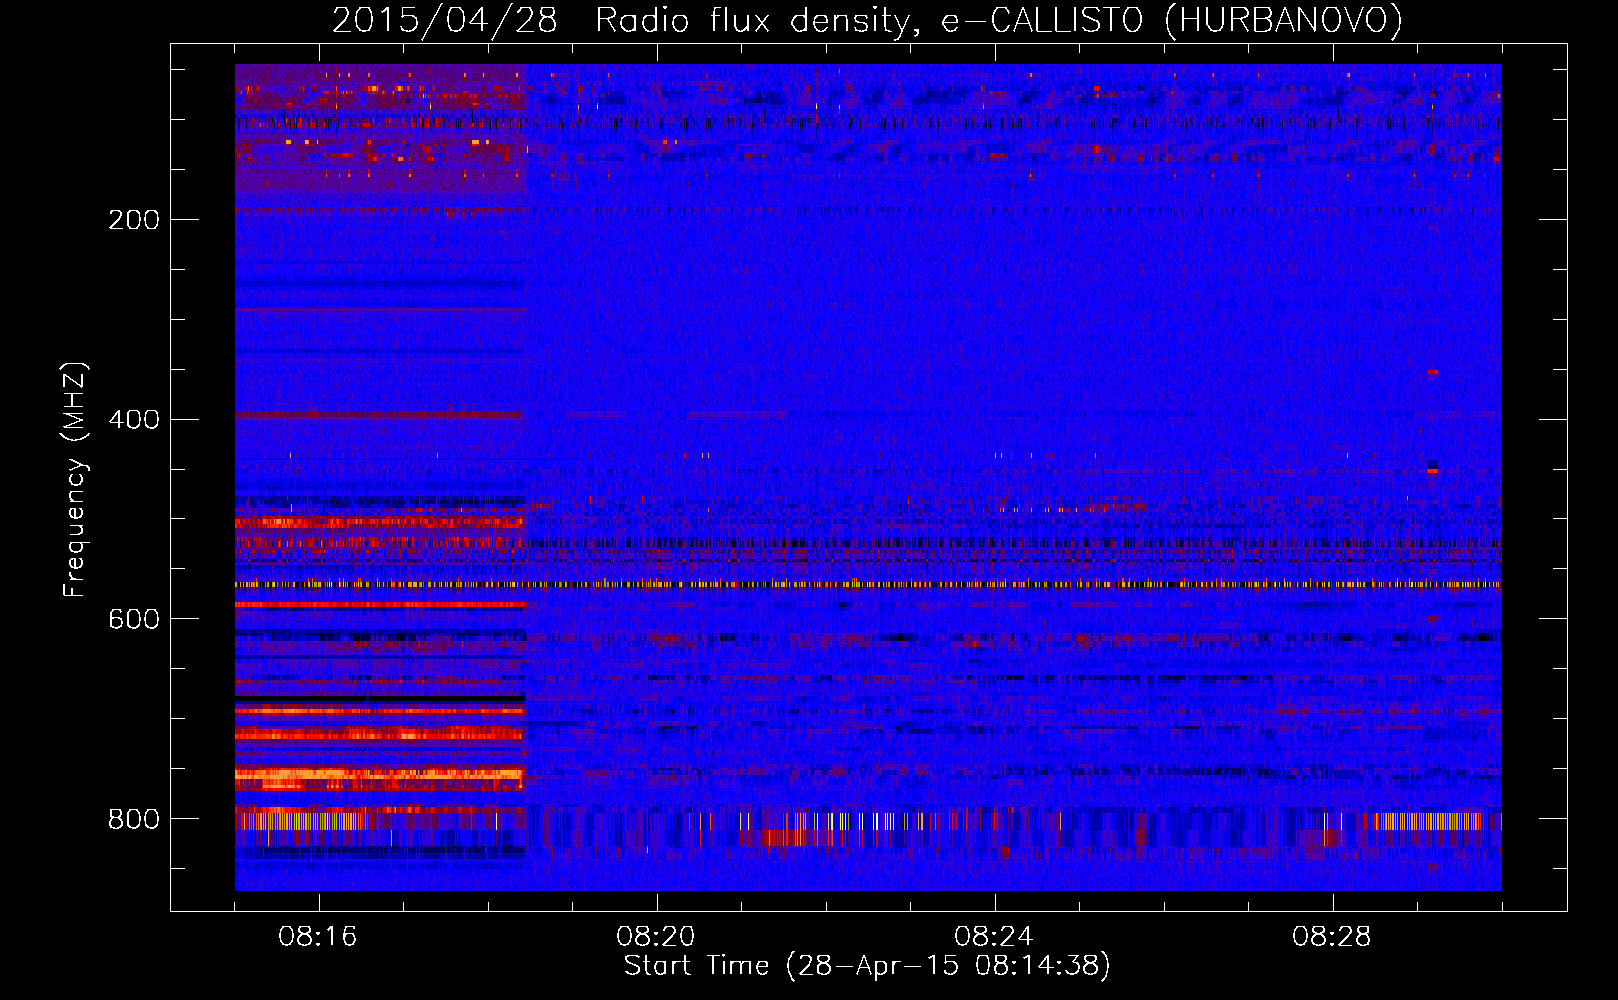Click the 08:16 time tick label
This screenshot has height=1000, width=1618.
(318, 937)
